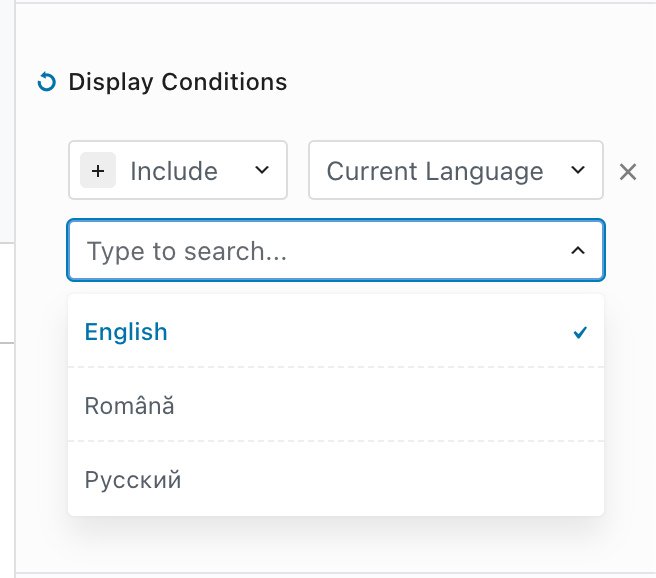Focus the Type to search field
Viewport: 656px width, 578px height.
(187, 251)
